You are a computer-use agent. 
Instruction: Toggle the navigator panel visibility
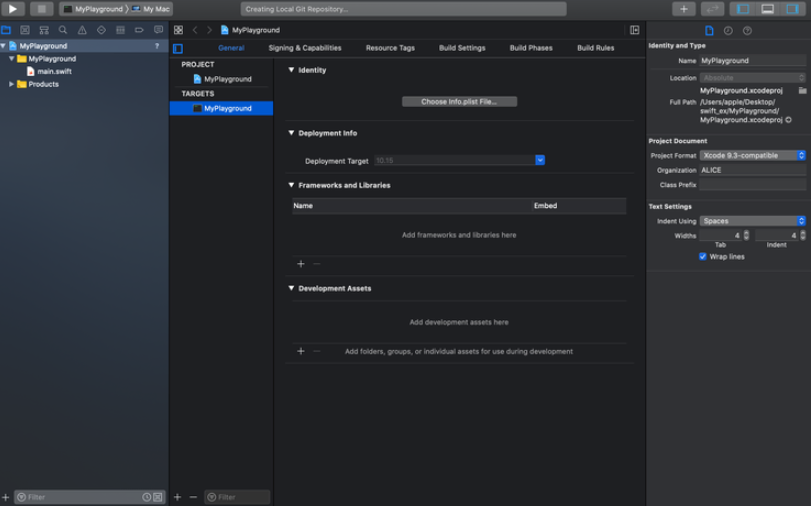(743, 9)
